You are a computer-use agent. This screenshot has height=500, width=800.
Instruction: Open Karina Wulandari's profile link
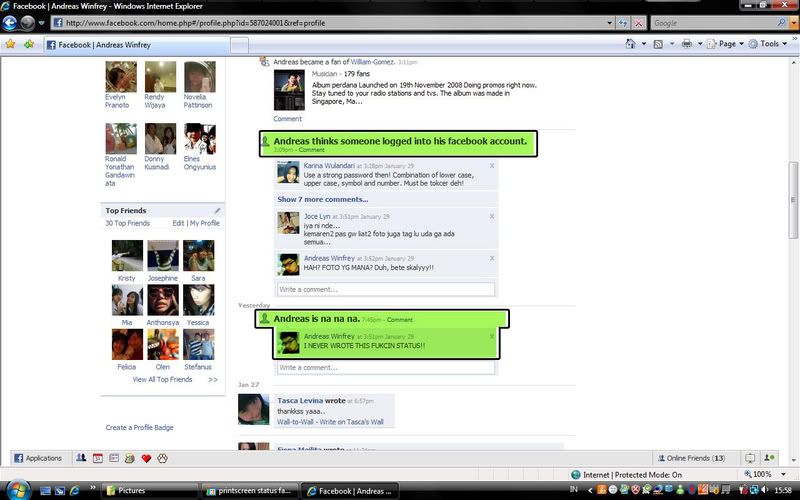(x=329, y=166)
